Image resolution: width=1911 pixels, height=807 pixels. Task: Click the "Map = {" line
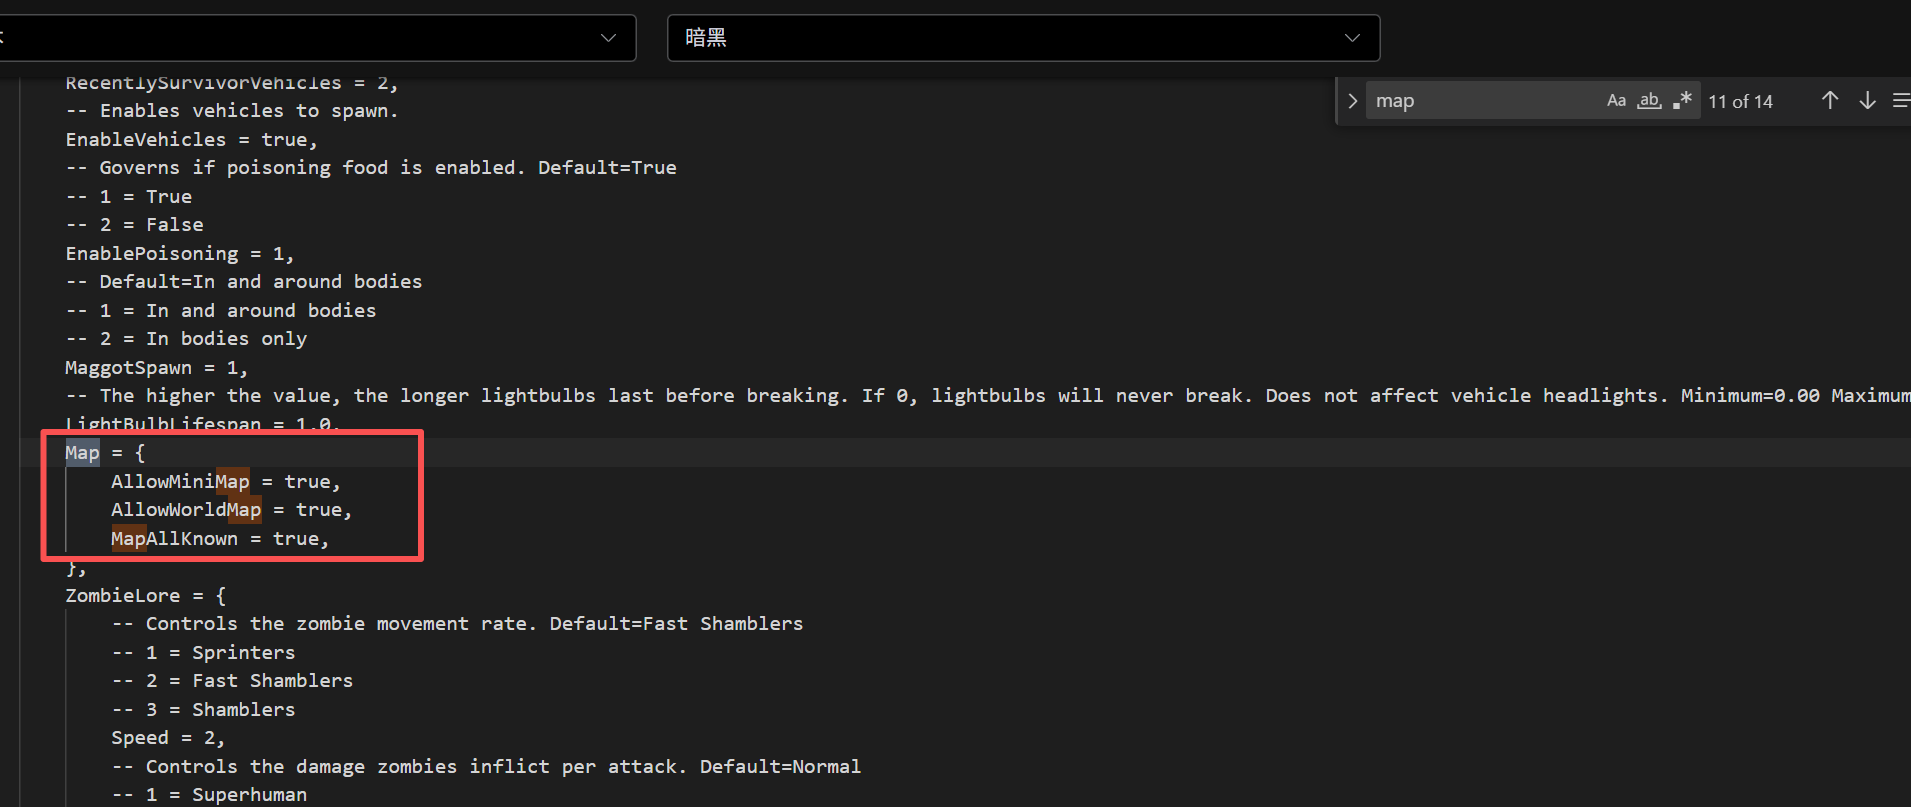[105, 453]
